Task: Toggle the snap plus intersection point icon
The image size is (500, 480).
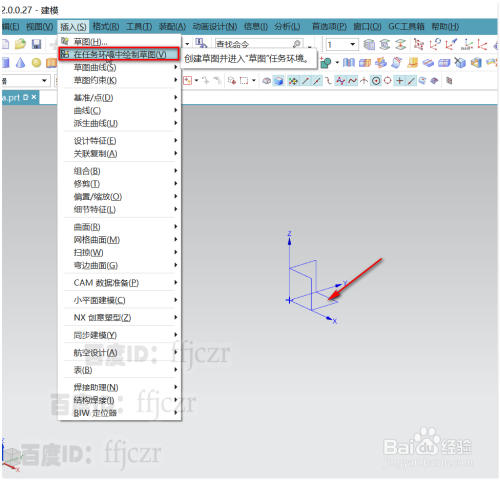Action: [399, 81]
